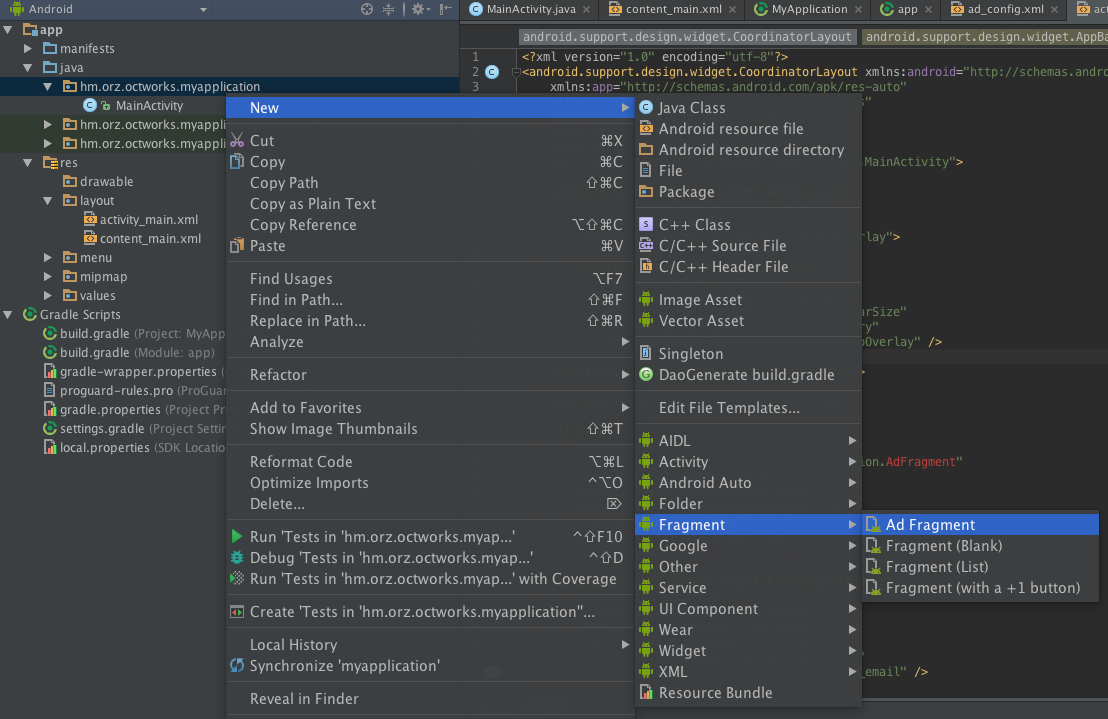Select Optimize Imports
This screenshot has width=1108, height=719.
coord(430,483)
